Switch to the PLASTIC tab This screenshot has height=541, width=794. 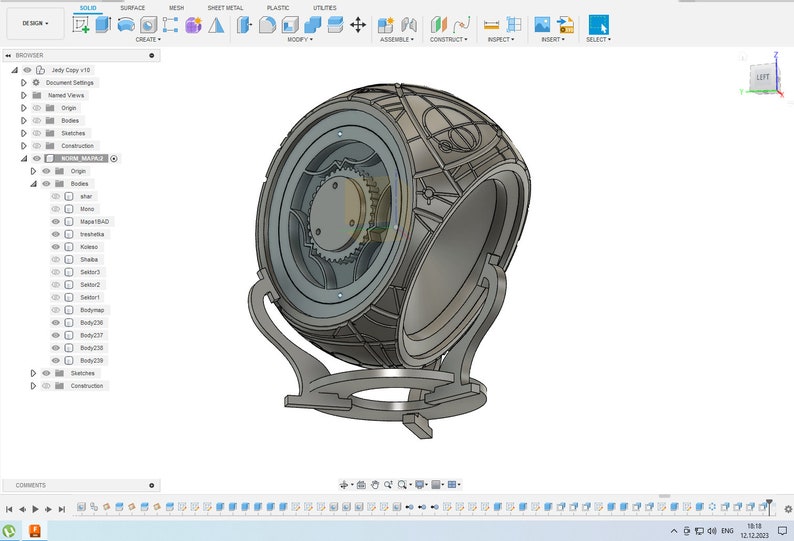(x=278, y=8)
